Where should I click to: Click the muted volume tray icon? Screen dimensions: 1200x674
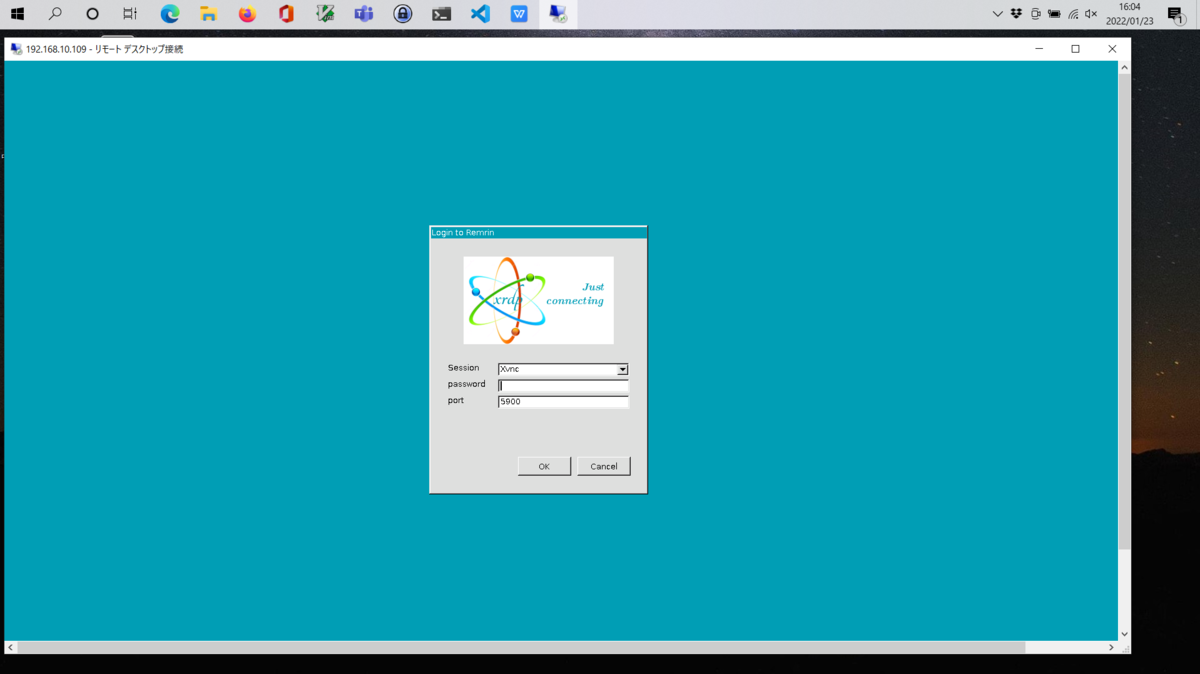[1091, 14]
